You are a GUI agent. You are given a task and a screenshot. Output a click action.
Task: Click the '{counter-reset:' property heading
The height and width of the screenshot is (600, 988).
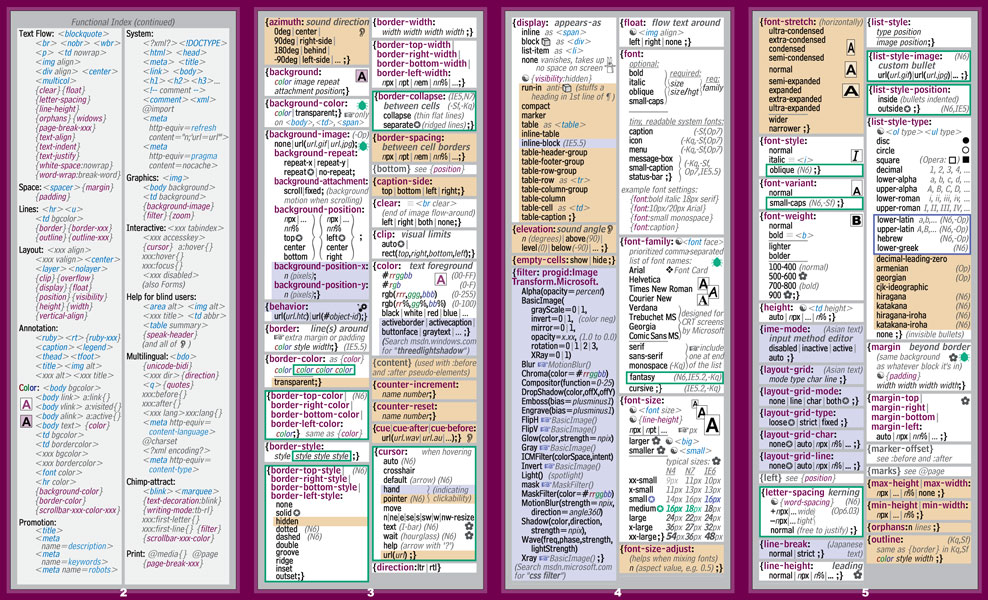point(406,407)
